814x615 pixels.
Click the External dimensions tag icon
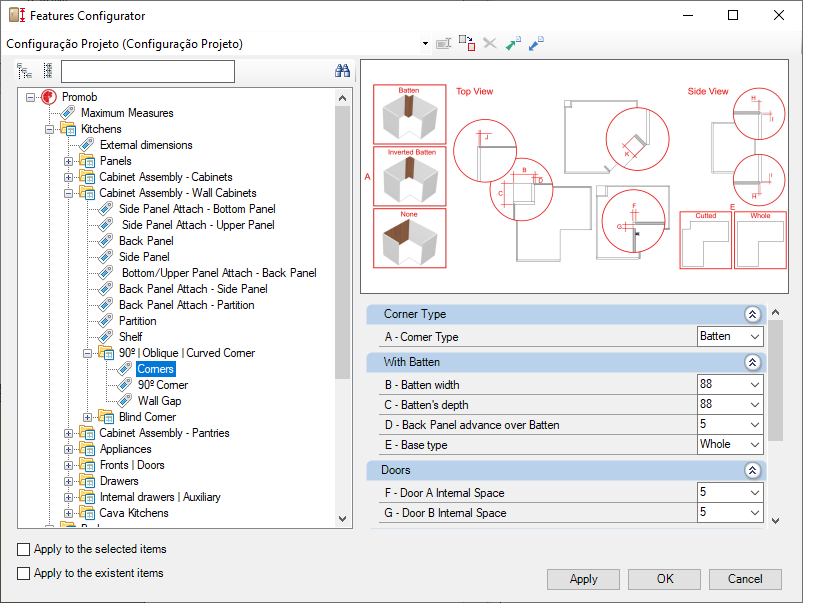(x=87, y=145)
